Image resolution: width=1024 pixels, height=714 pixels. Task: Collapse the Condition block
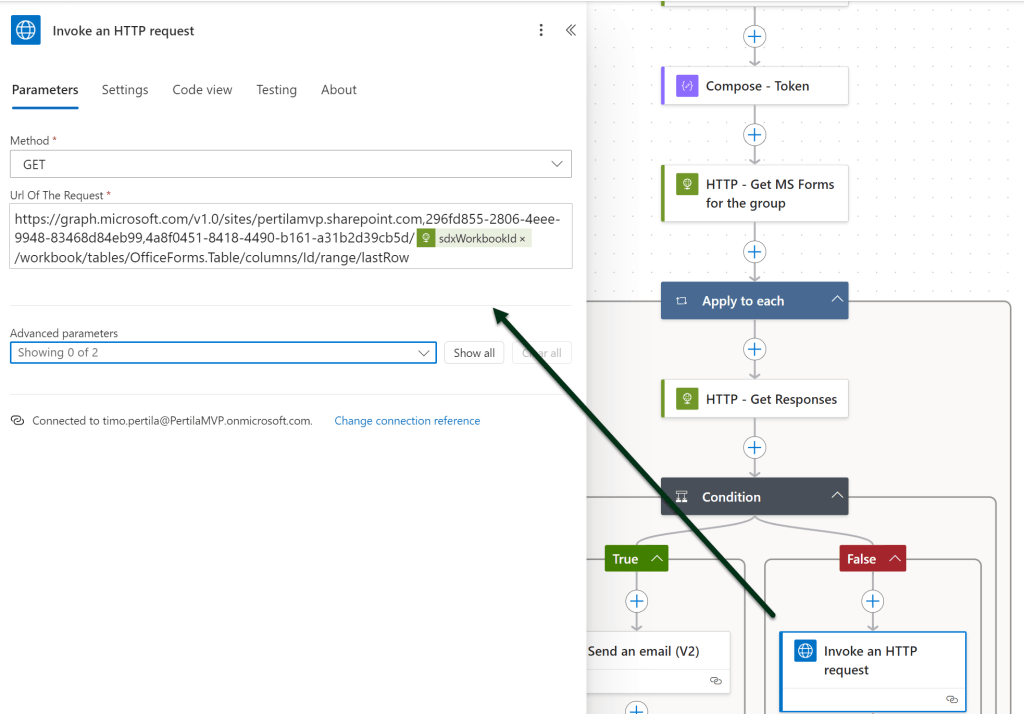point(836,497)
